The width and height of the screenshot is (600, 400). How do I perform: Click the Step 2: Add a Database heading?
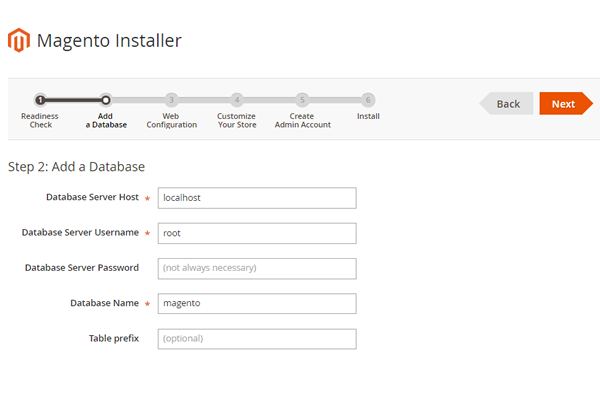pyautogui.click(x=77, y=167)
